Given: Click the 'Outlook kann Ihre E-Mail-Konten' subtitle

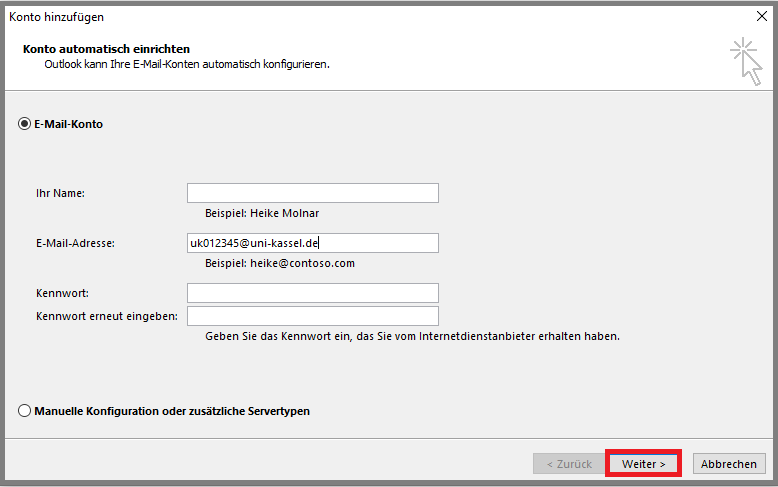Looking at the screenshot, I should [x=187, y=64].
